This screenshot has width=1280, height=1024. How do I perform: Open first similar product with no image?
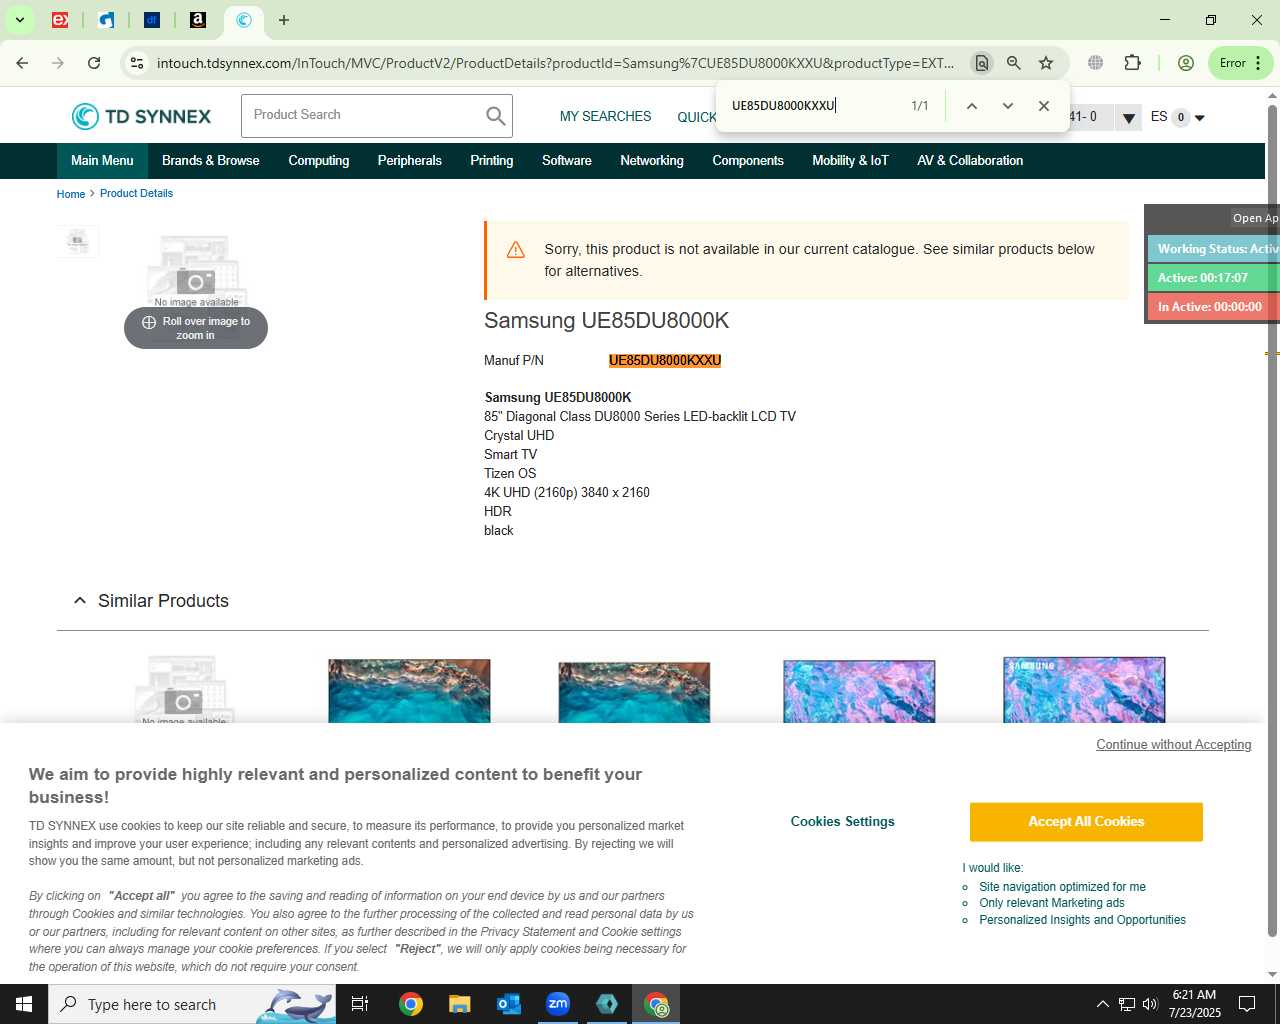(183, 689)
